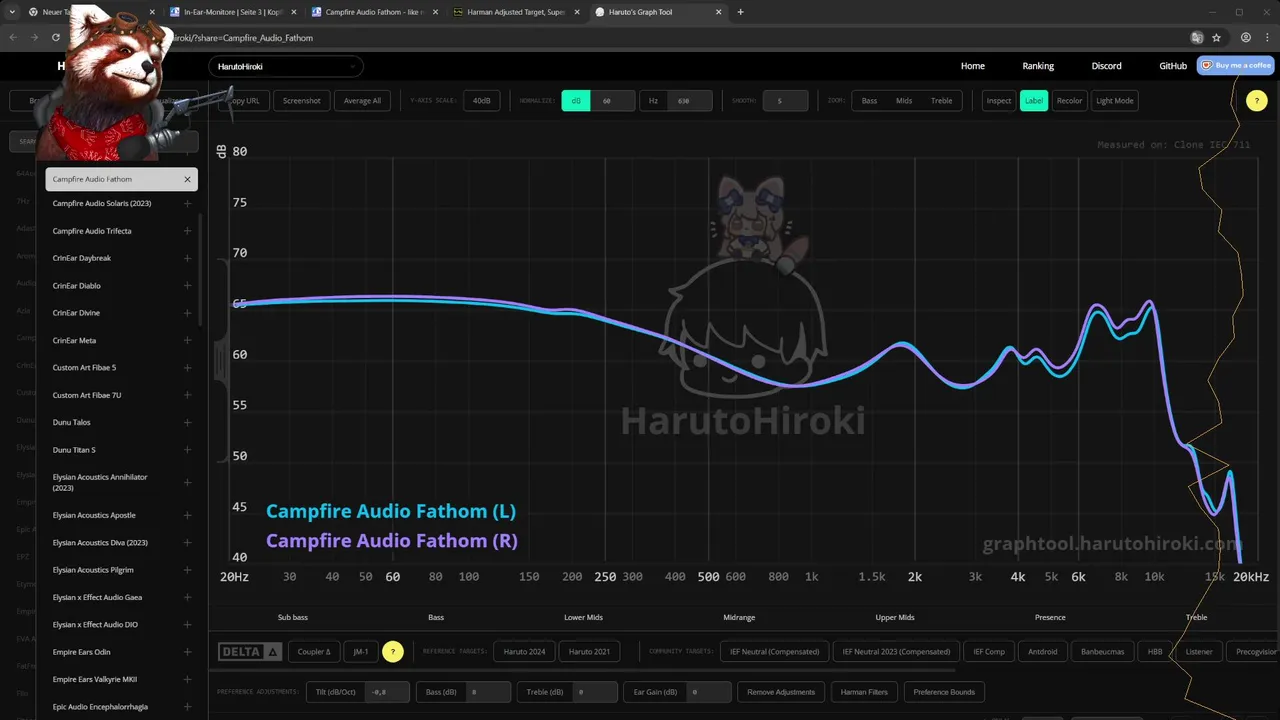Click the Ear Gain (dB) input field

708,692
